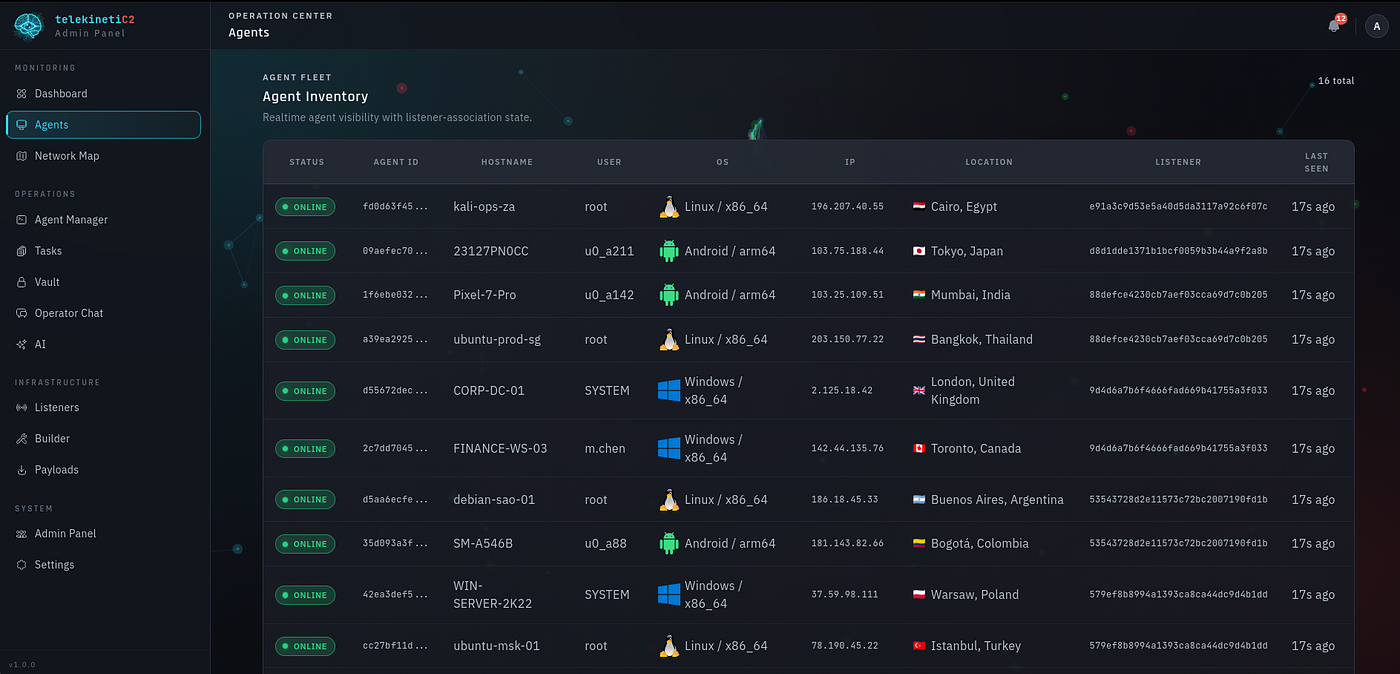Screen dimensions: 1400x674
Task: Click the Builder hammer icon
Action: point(22,439)
